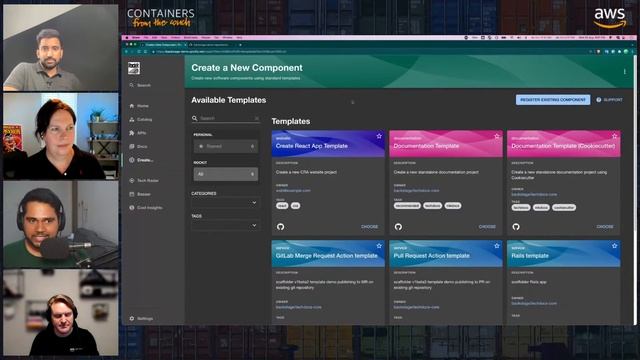Click the browser address bar
640x360 pixels.
(x=367, y=52)
